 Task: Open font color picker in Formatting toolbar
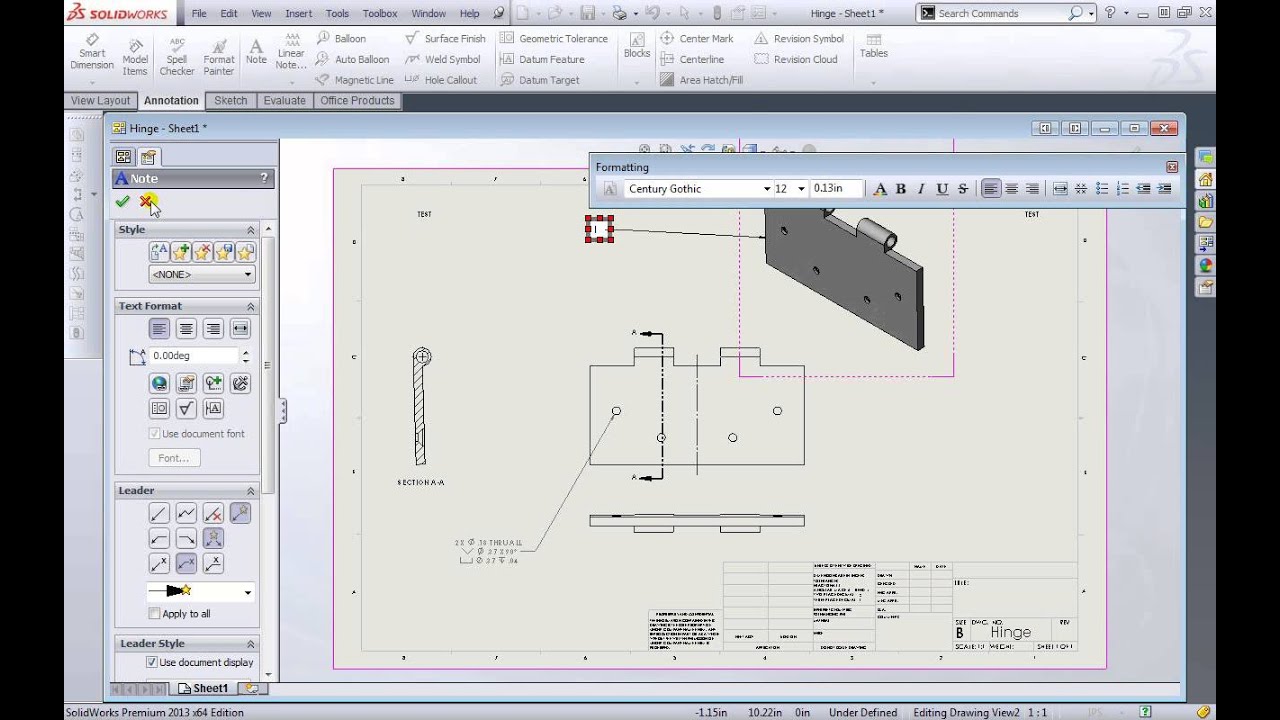(x=880, y=189)
